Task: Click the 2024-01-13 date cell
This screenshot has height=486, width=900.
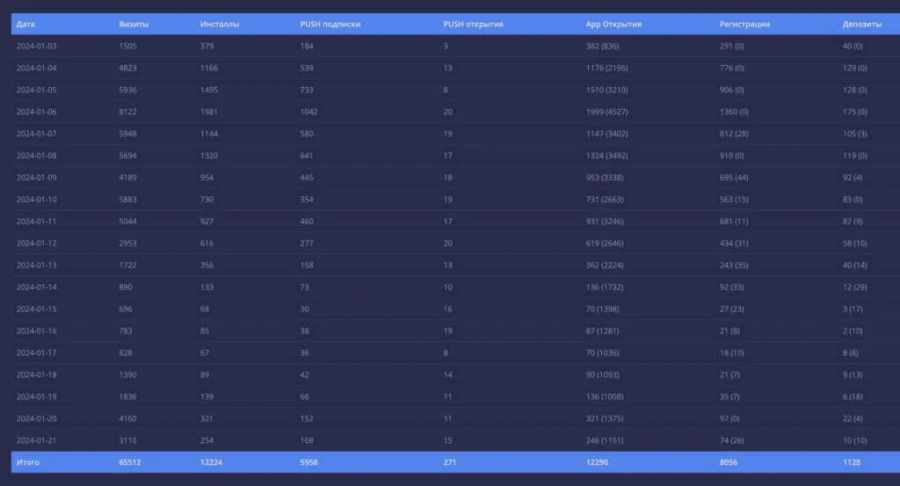Action: click(36, 265)
